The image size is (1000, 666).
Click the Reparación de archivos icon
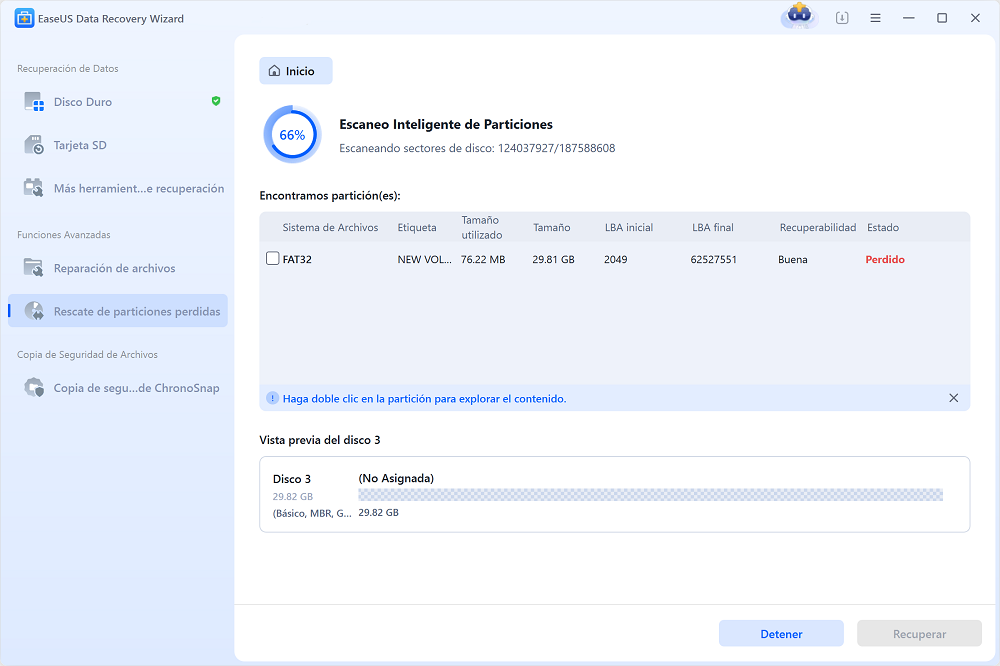coord(34,268)
